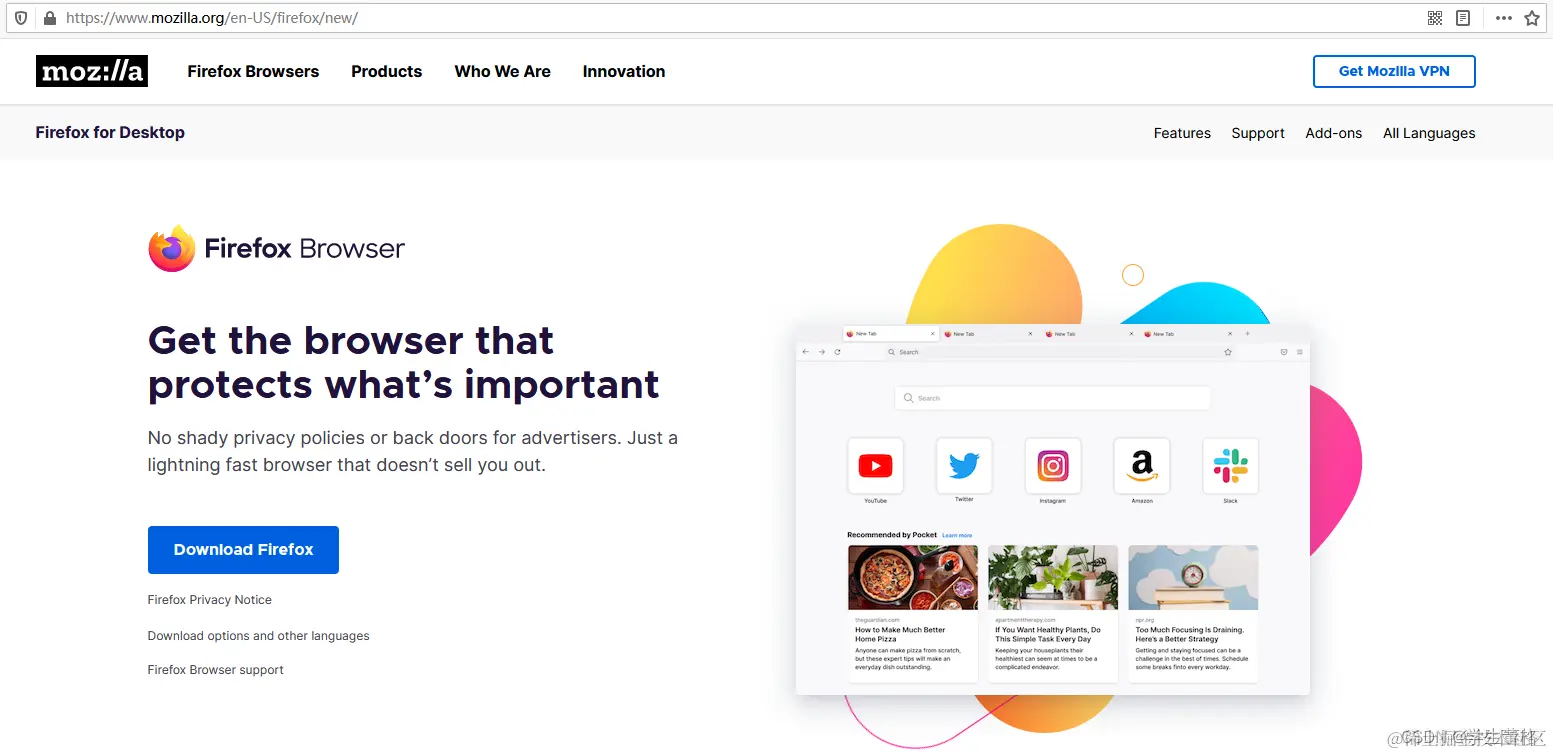
Task: Open All Languages link
Action: point(1429,133)
